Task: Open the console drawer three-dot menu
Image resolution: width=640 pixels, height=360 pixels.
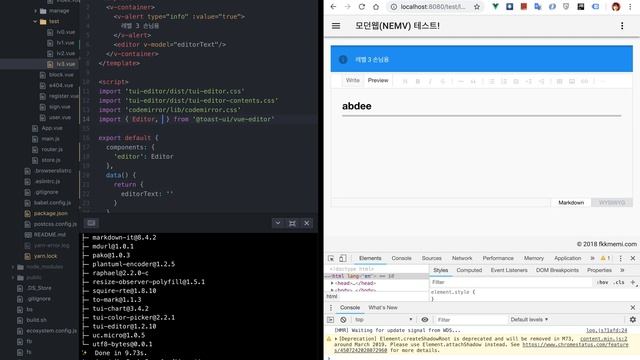Action: 331,308
